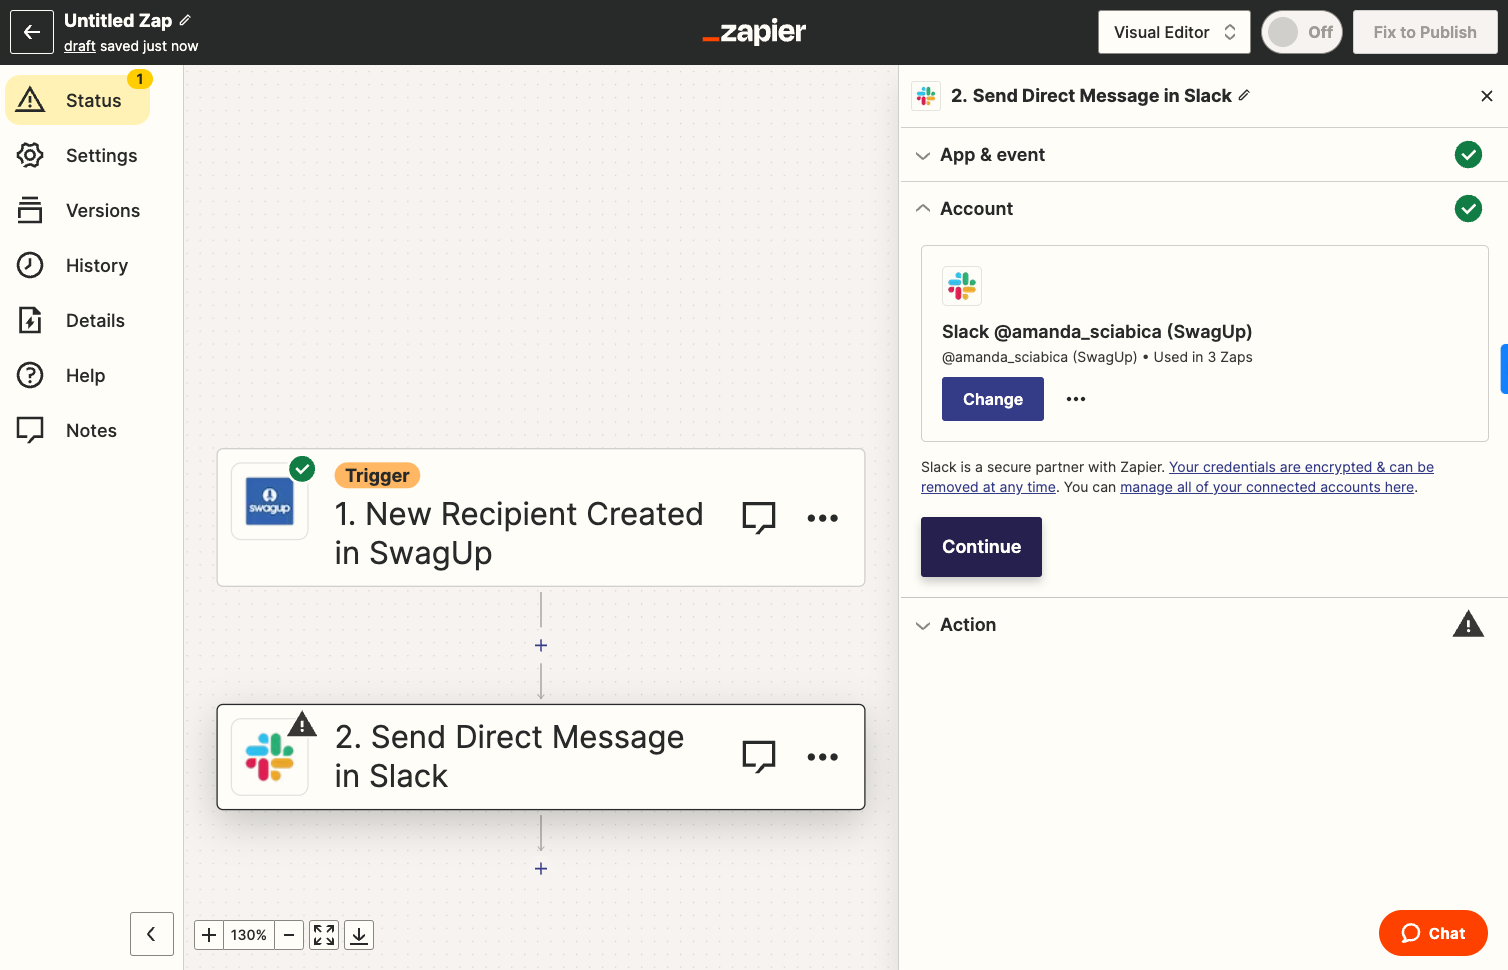Open three-dot menu on SwagUp trigger step
Image resolution: width=1508 pixels, height=970 pixels.
823,518
